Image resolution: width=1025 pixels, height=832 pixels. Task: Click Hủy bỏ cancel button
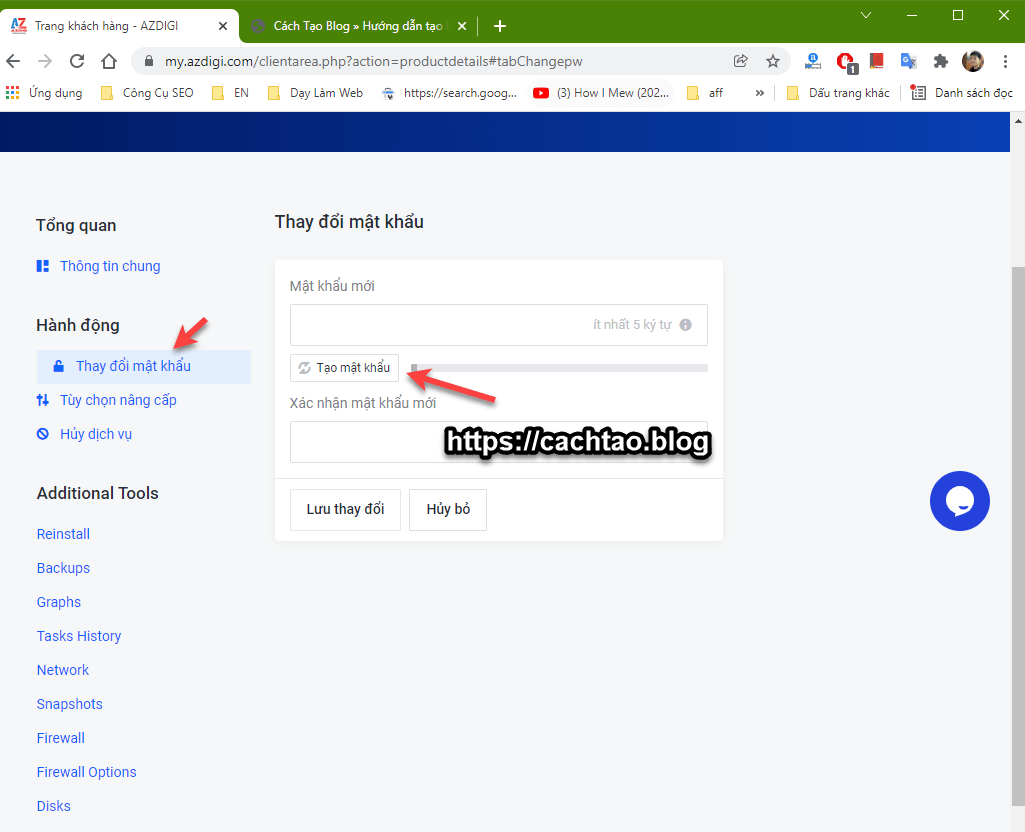(x=448, y=509)
